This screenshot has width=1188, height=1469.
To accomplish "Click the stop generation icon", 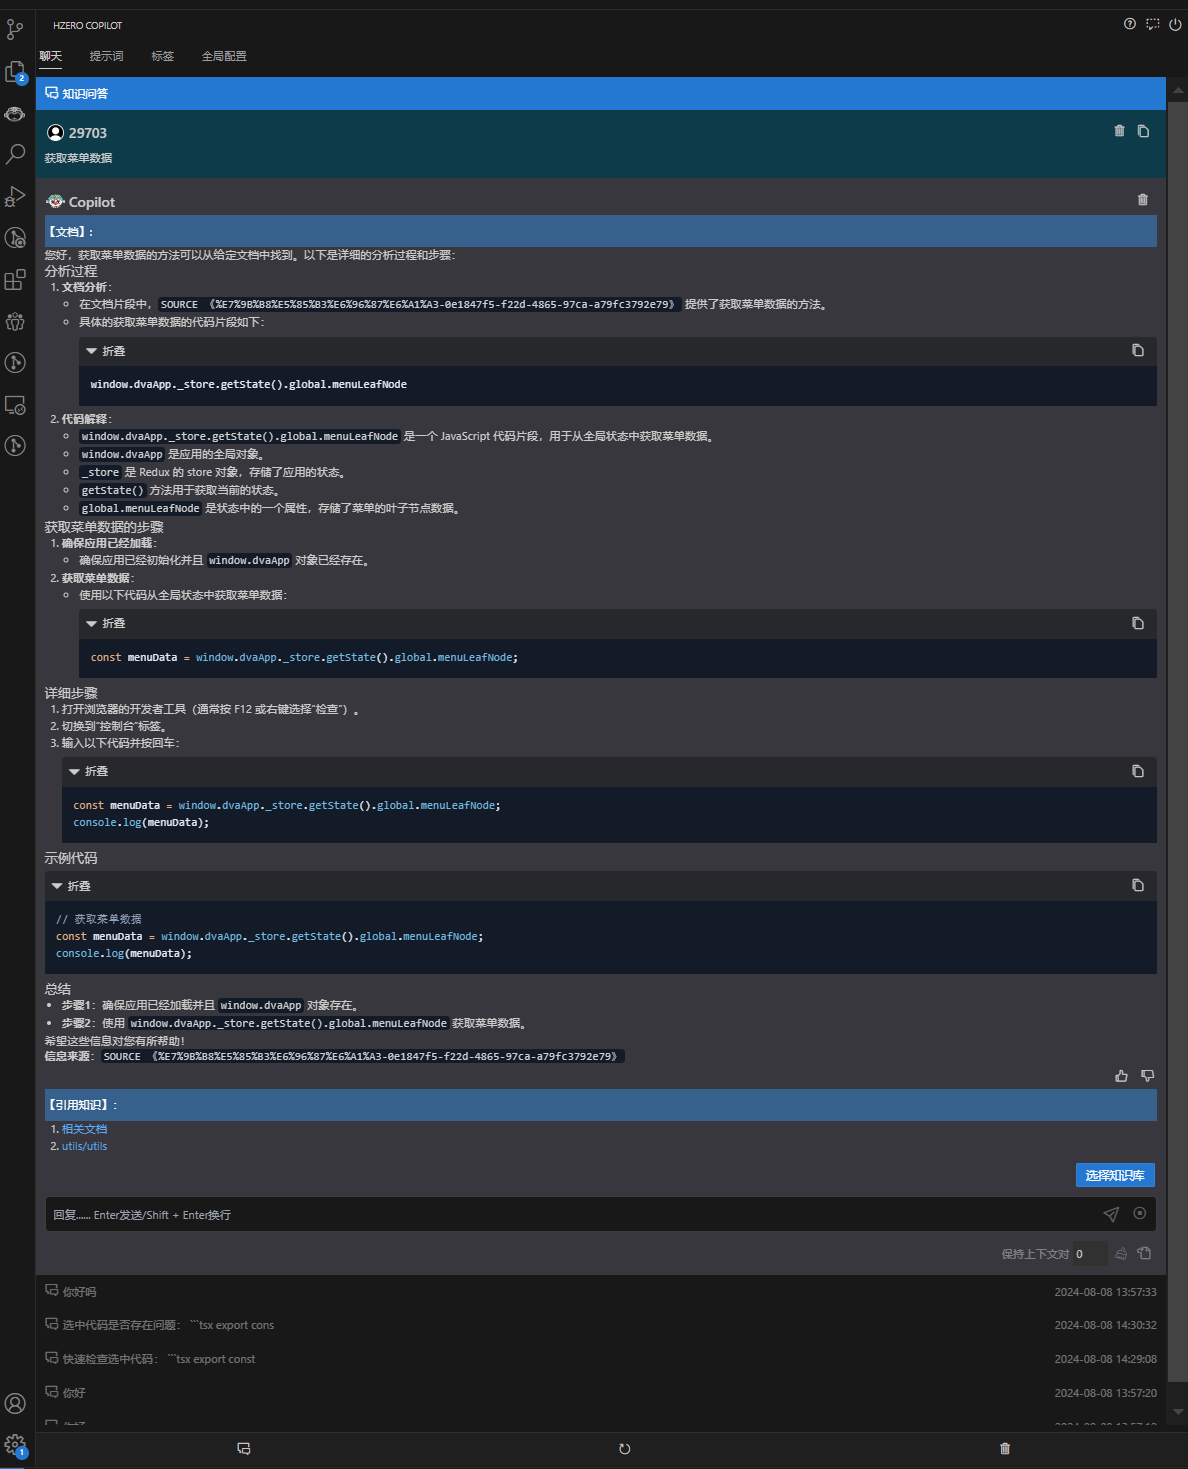I will (1140, 1213).
